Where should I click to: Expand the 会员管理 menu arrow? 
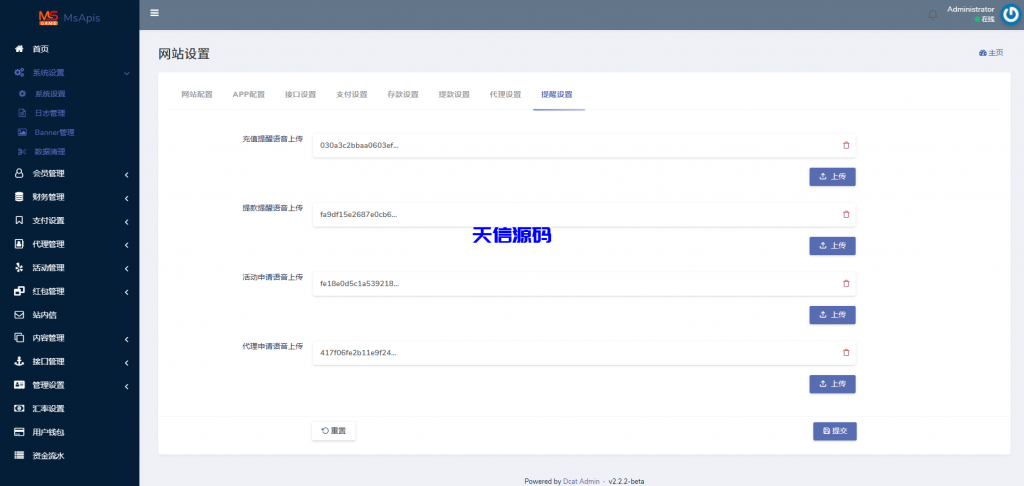(127, 175)
